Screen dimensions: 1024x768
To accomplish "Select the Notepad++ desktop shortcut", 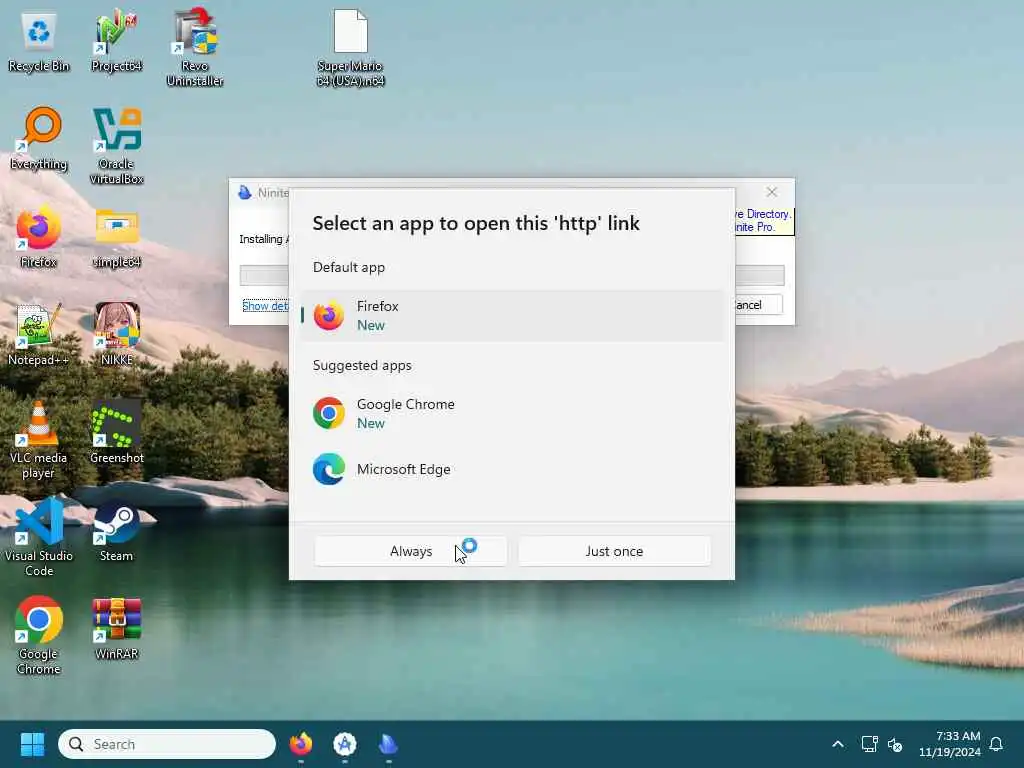I will (39, 334).
